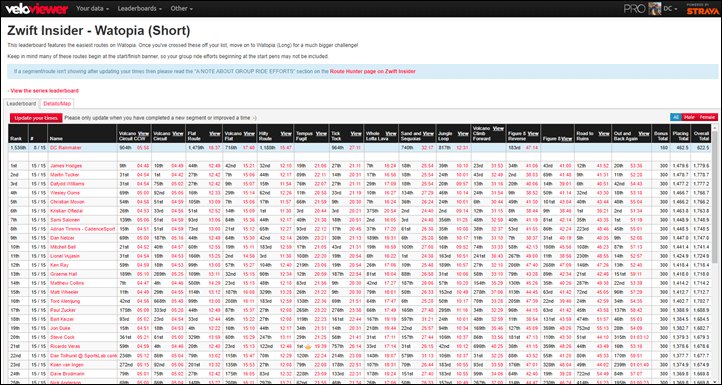Open Dafydd Williams rider link

(x=67, y=183)
